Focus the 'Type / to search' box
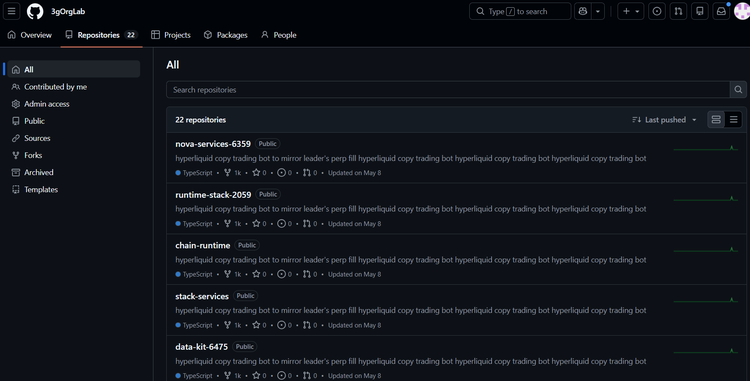This screenshot has height=381, width=750. tap(520, 11)
